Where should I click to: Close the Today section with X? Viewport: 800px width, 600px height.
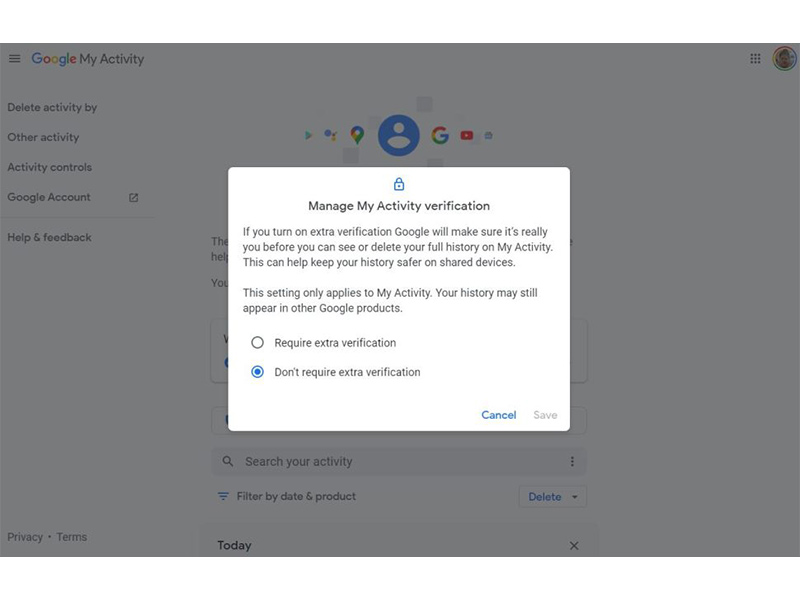(574, 545)
